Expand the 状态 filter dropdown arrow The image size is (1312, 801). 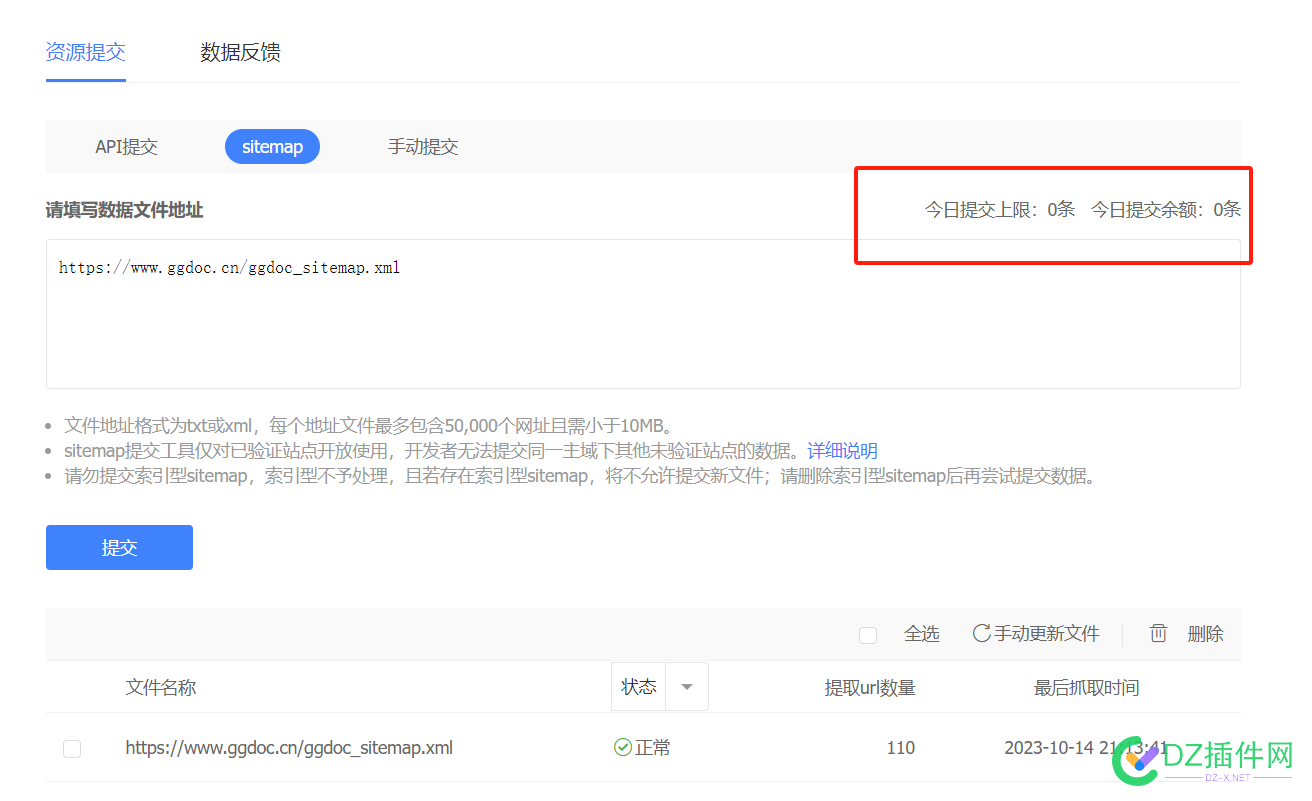[686, 687]
